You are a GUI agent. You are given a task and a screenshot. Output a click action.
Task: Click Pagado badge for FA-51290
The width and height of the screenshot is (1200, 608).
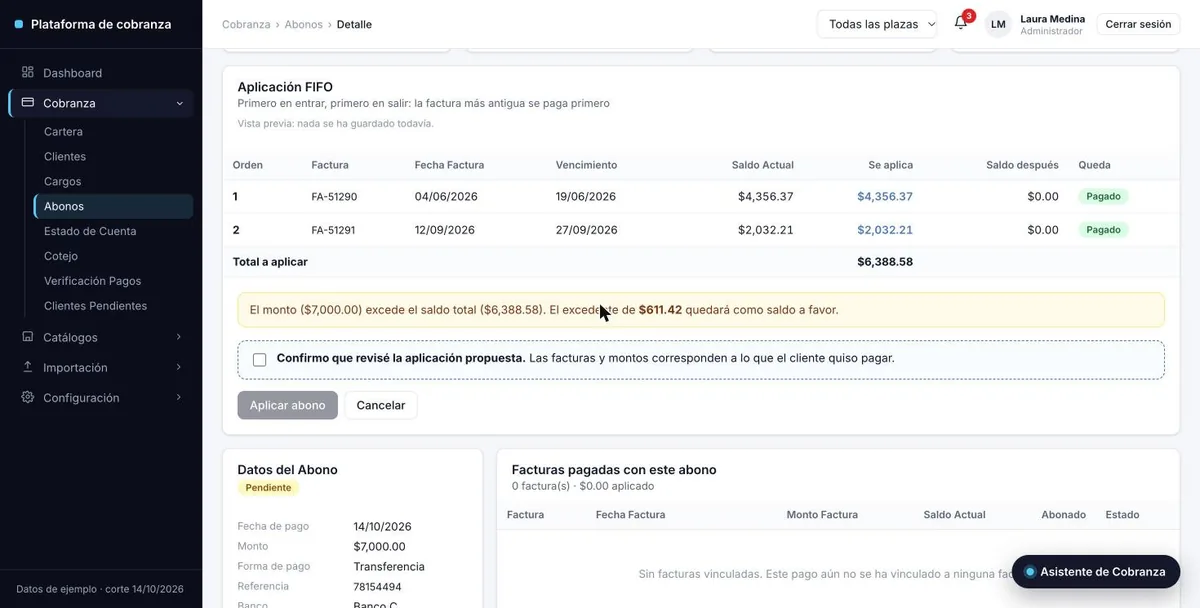(1103, 197)
